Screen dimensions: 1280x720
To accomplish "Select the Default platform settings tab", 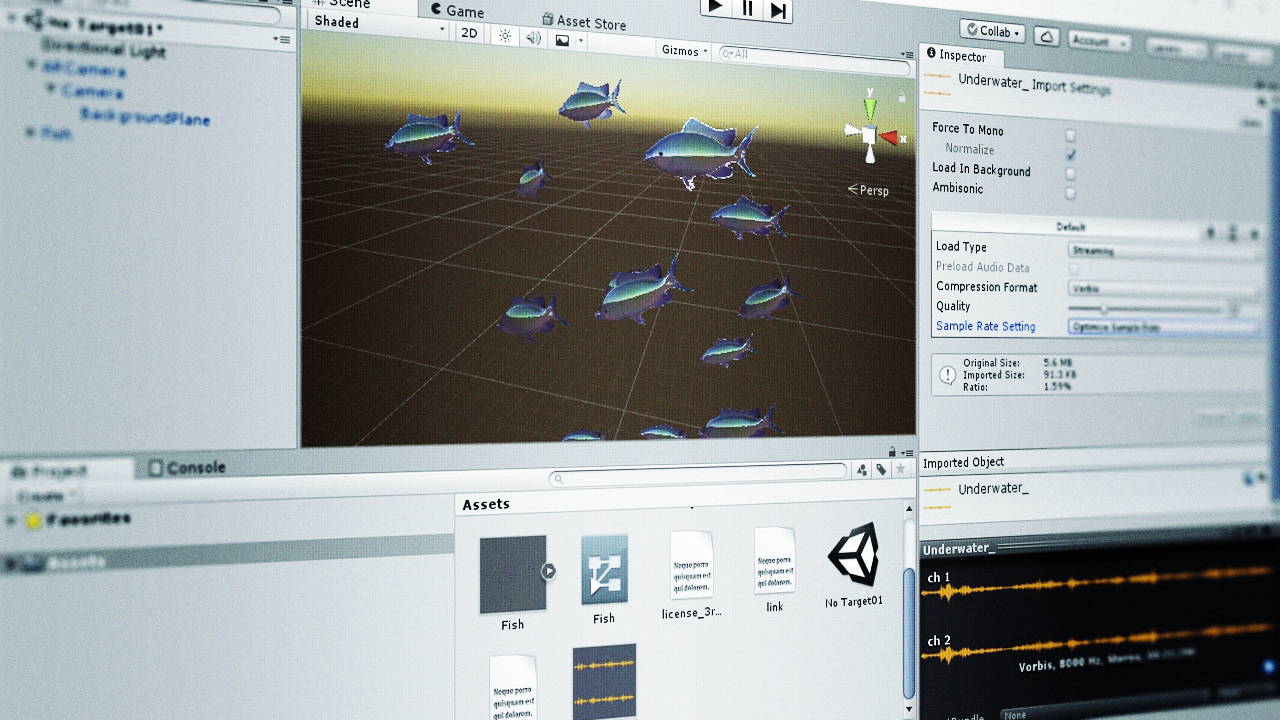I will (x=1069, y=227).
